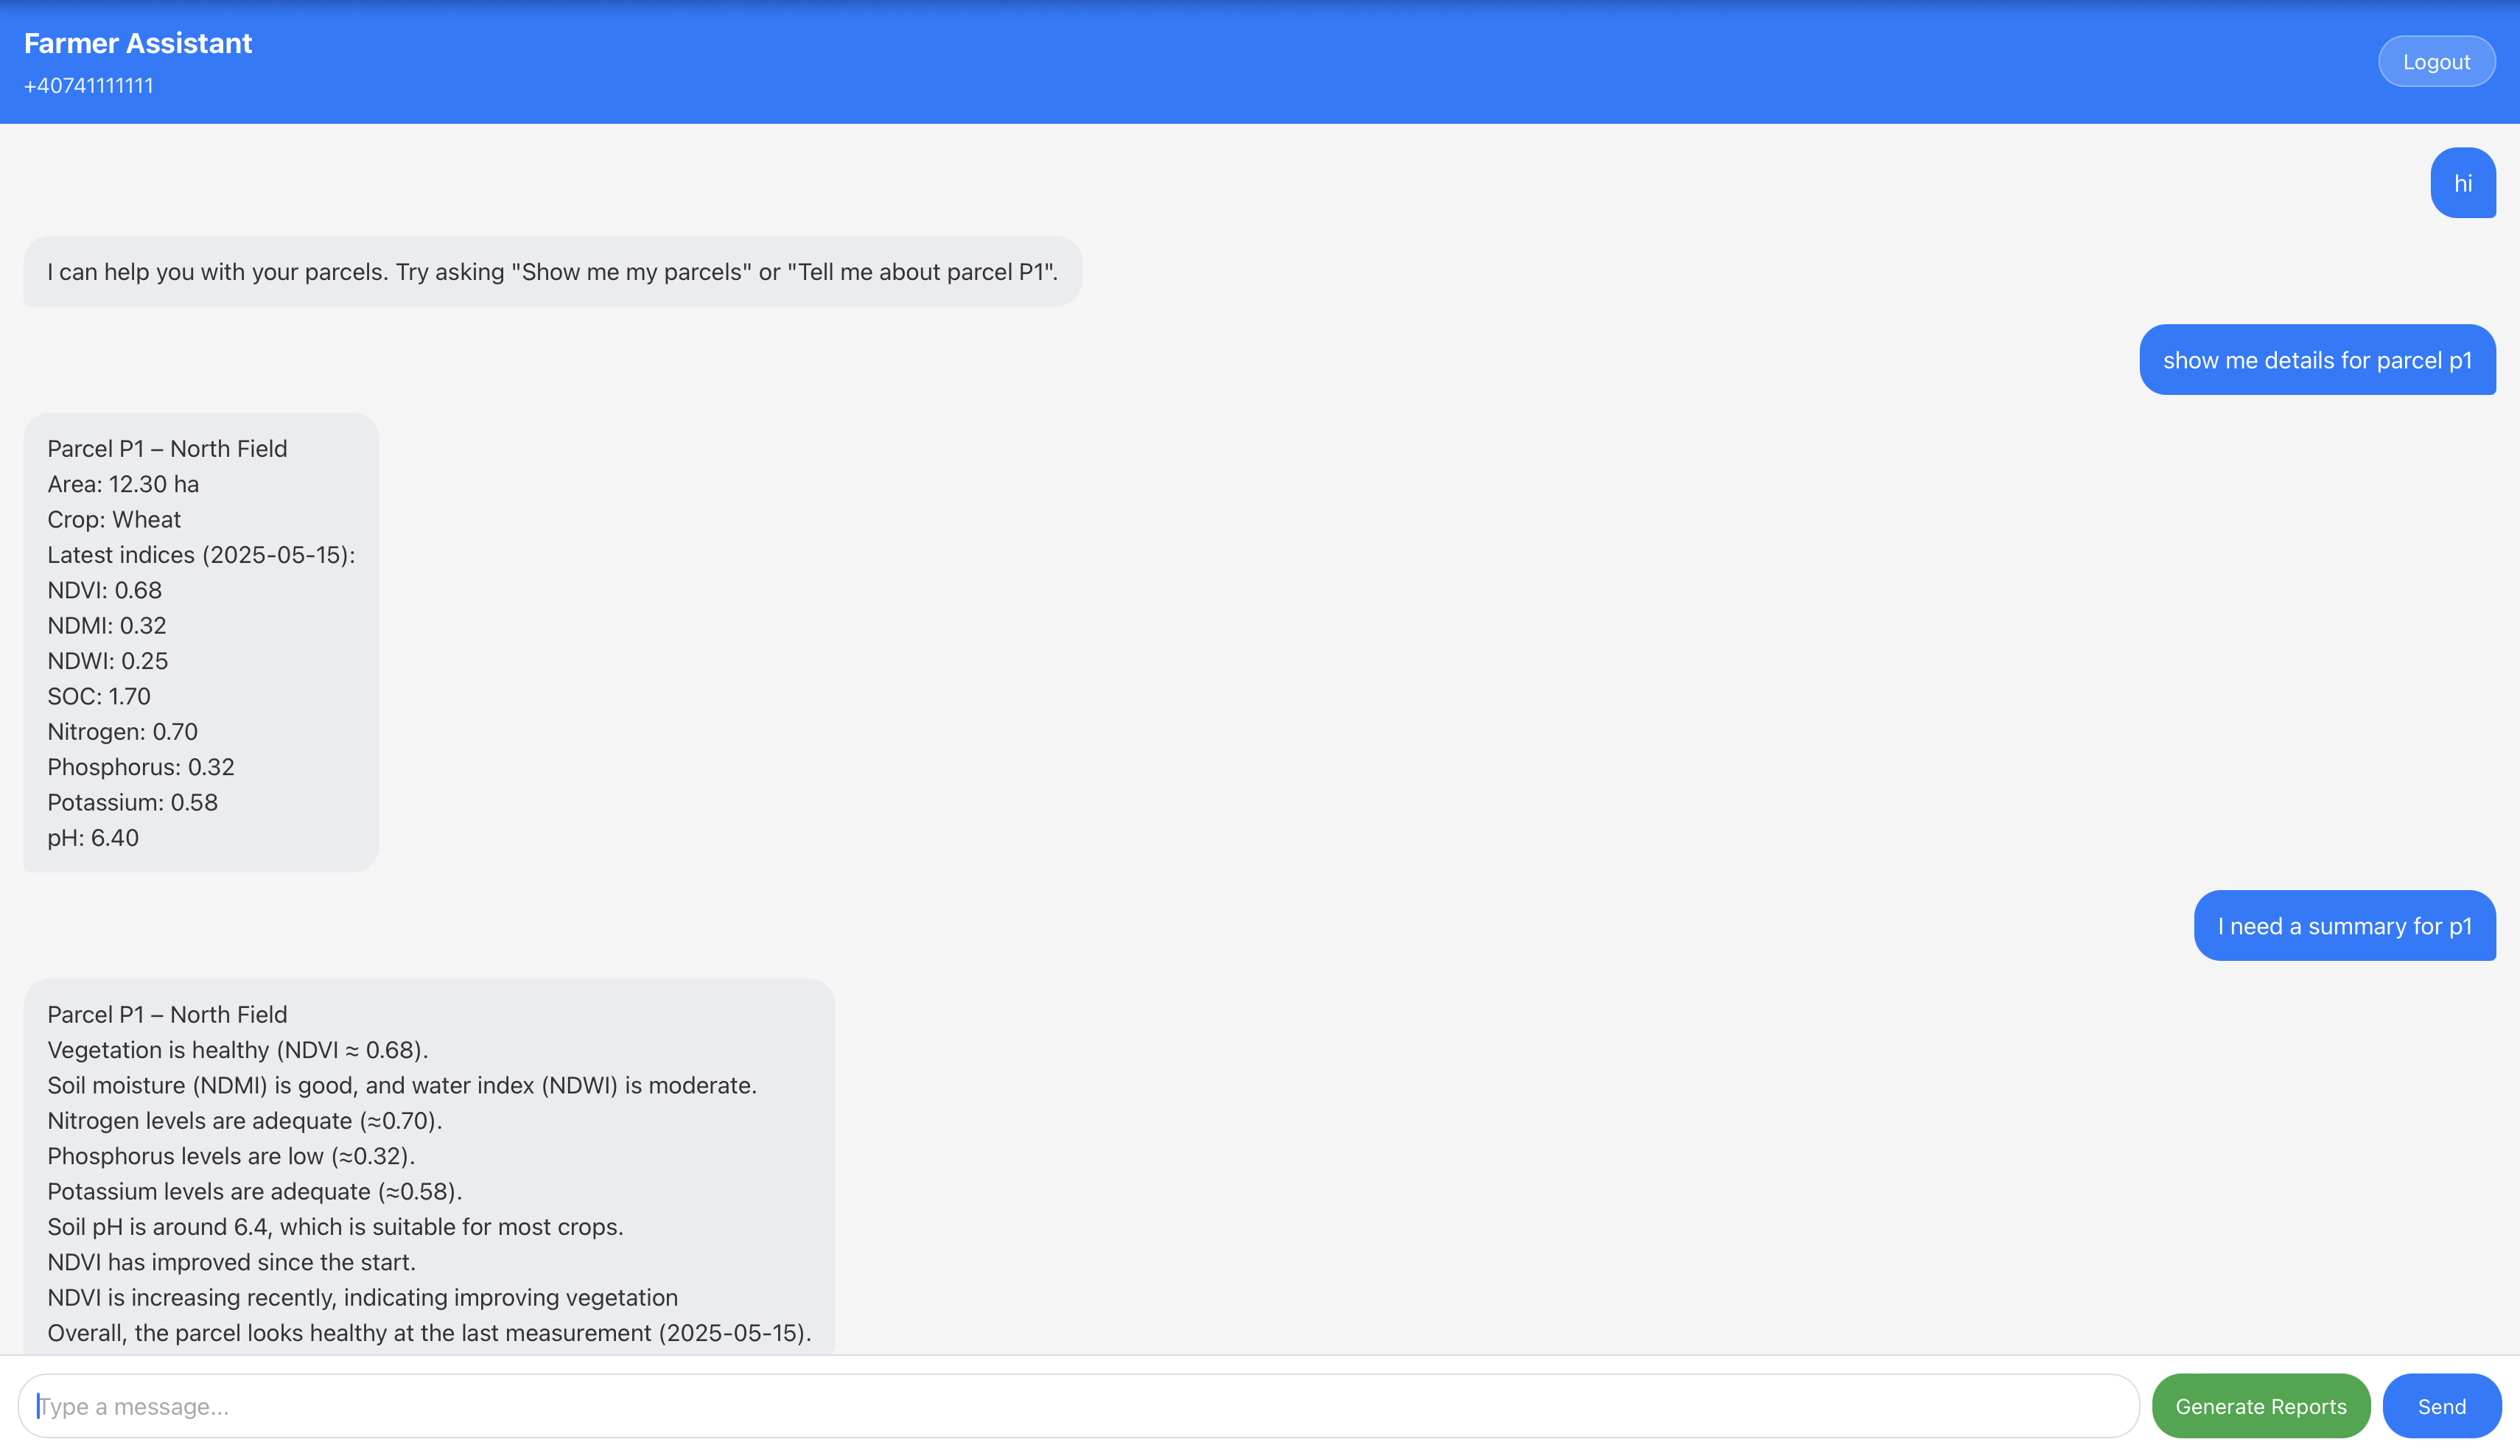Click the 'Phosphorus: 0.32' line
2520x1456 pixels.
pyautogui.click(x=141, y=767)
